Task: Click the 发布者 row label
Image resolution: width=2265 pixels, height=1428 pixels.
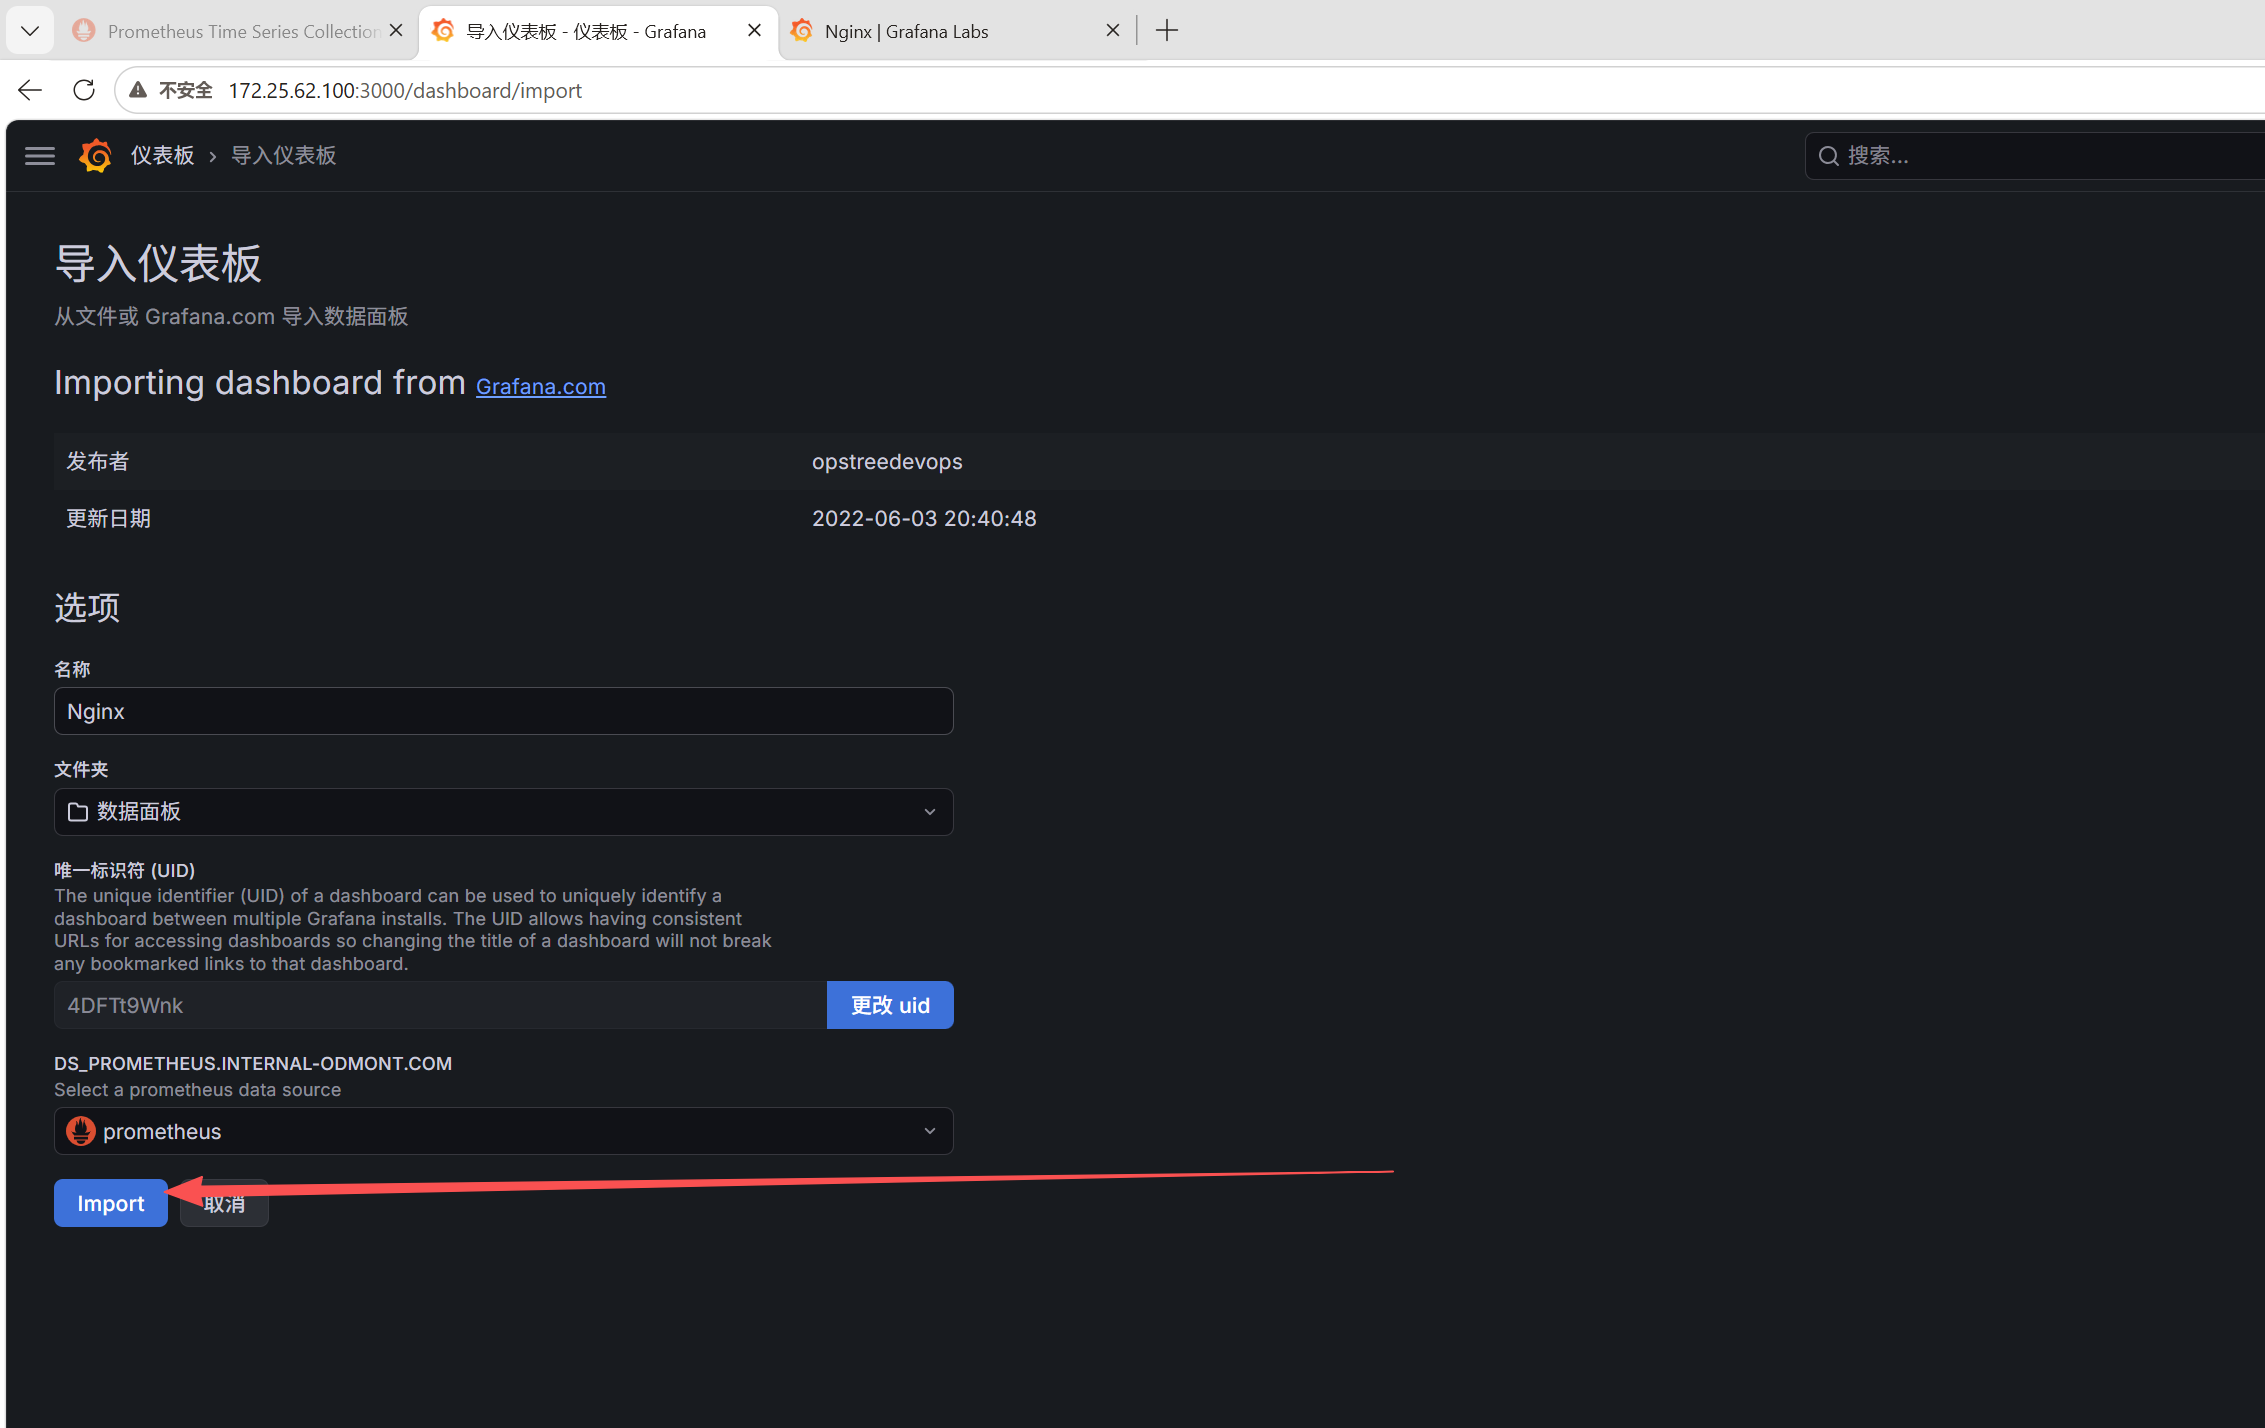Action: coord(98,462)
